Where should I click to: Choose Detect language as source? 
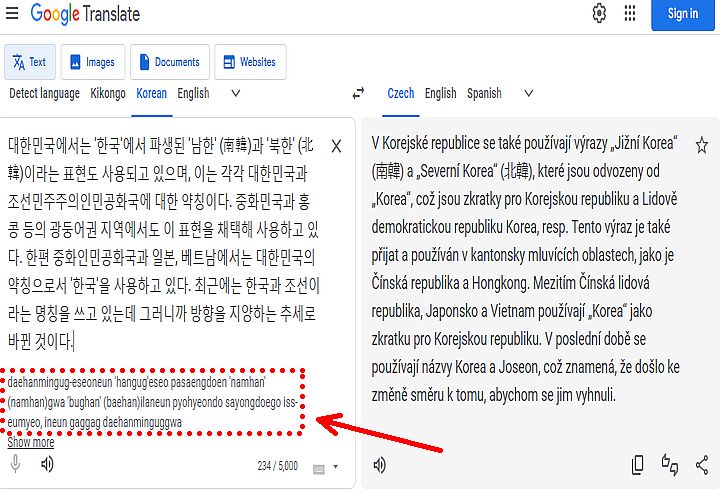point(45,93)
